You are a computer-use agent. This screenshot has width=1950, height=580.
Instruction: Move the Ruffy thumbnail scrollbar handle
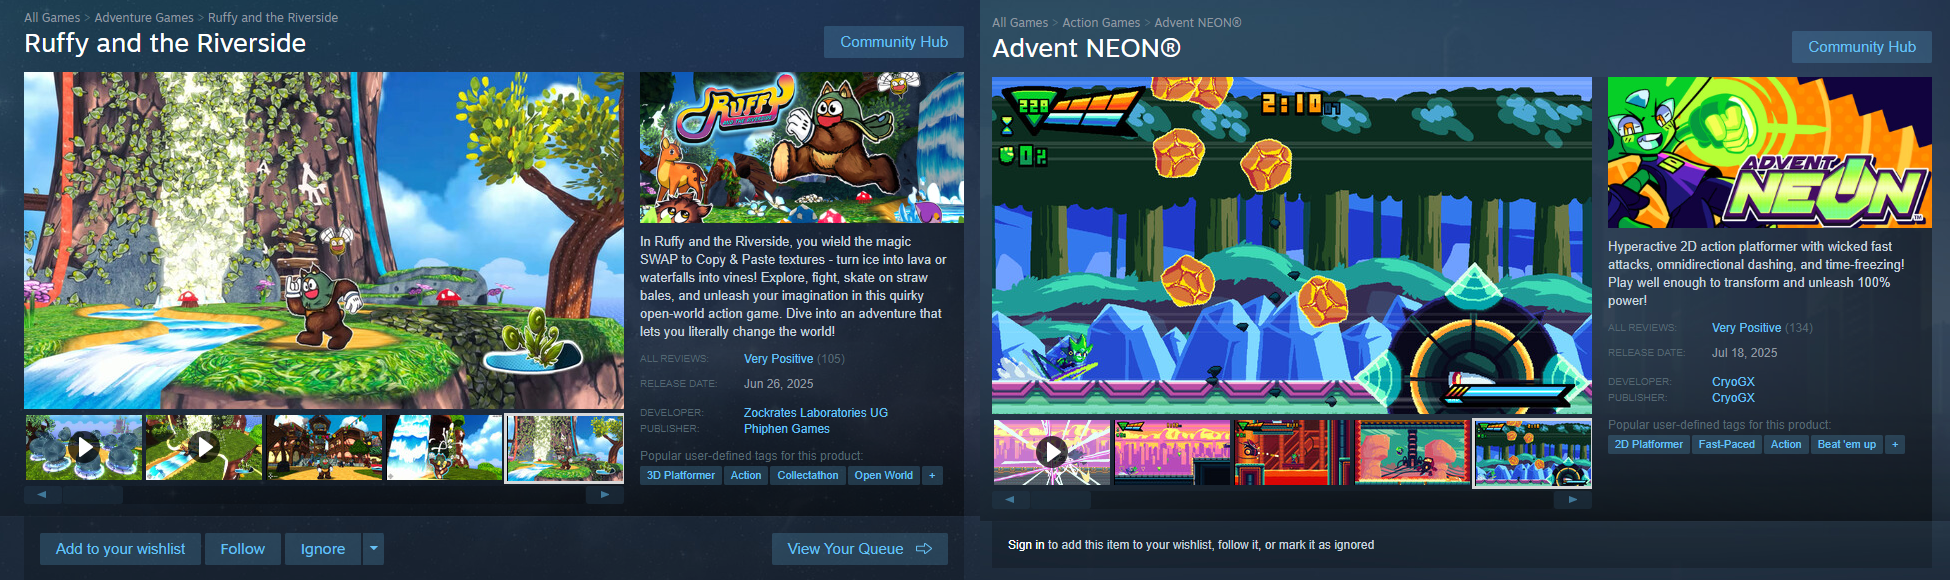tap(91, 494)
